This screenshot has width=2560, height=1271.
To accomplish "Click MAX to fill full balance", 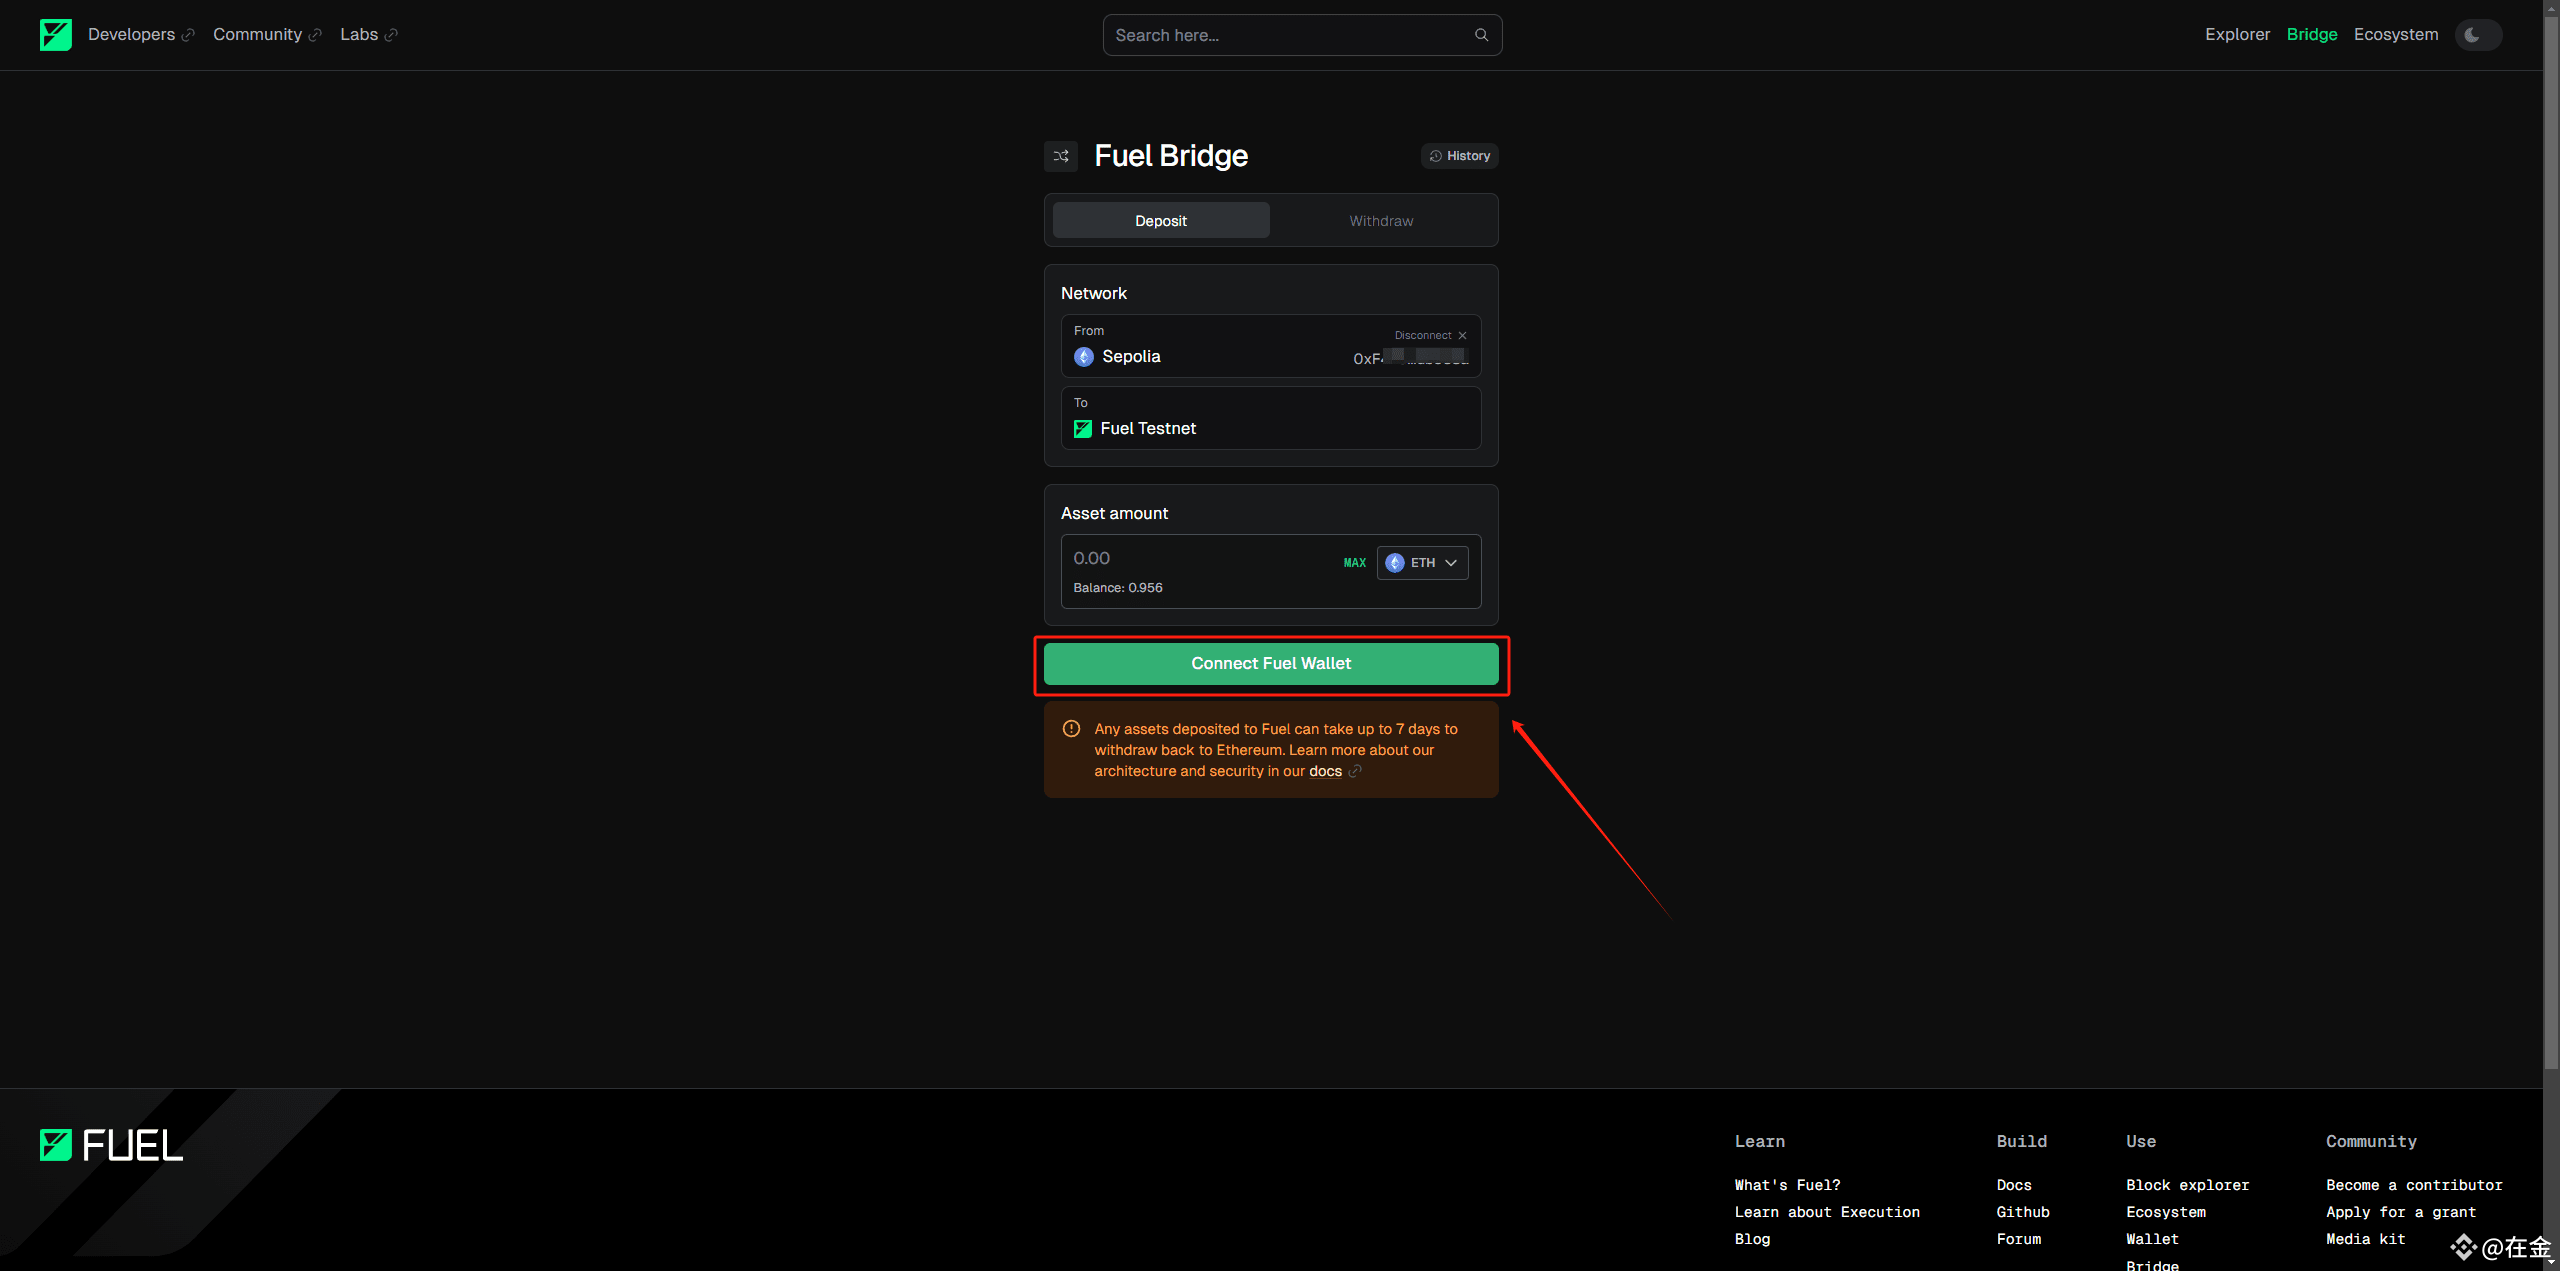I will click(1354, 563).
